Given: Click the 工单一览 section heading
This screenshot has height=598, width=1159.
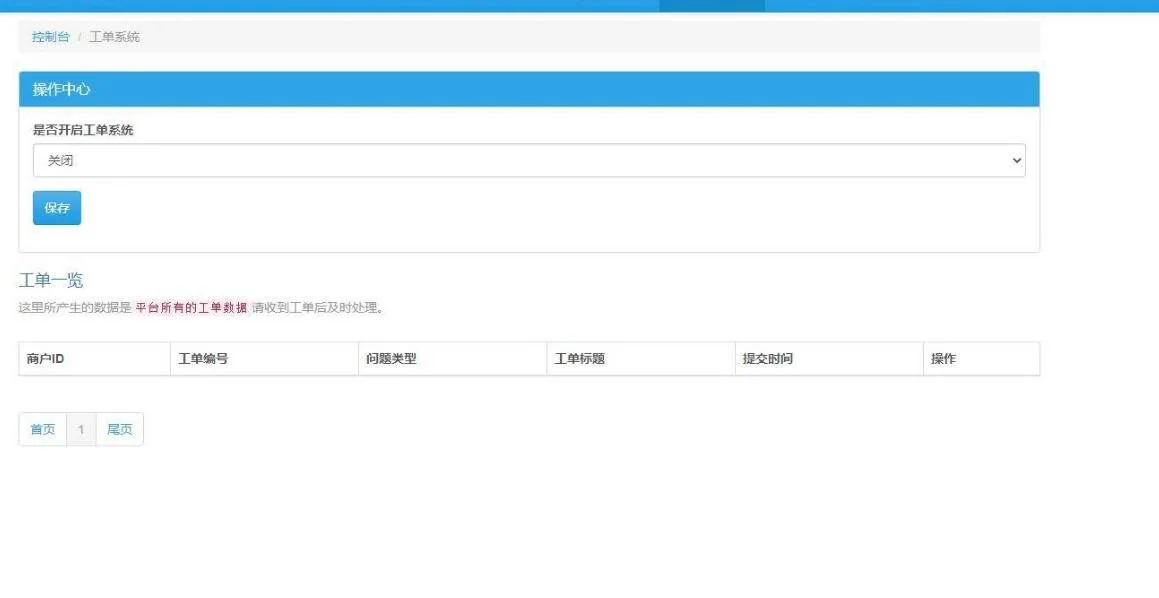Looking at the screenshot, I should tap(51, 281).
